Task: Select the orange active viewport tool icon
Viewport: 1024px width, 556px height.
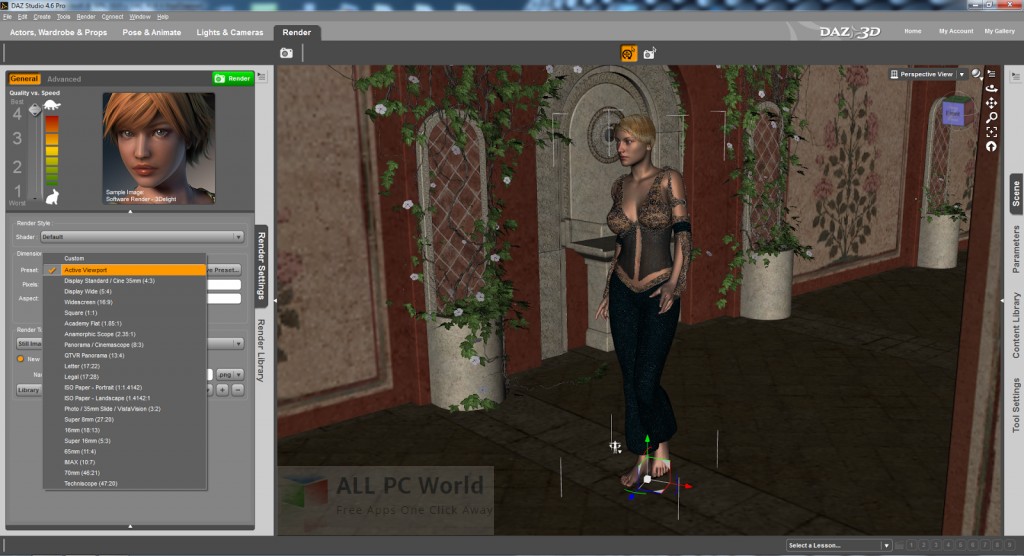Action: 628,54
